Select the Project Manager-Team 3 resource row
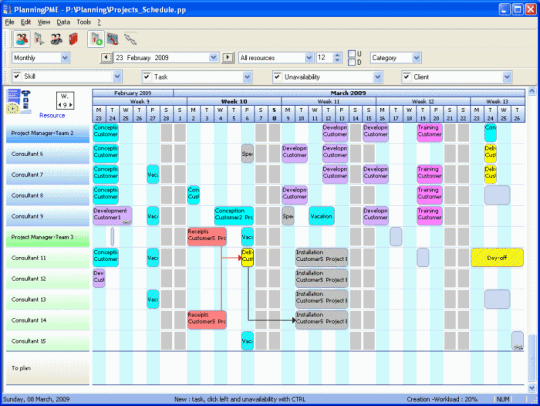This screenshot has height=406, width=540. (48, 237)
